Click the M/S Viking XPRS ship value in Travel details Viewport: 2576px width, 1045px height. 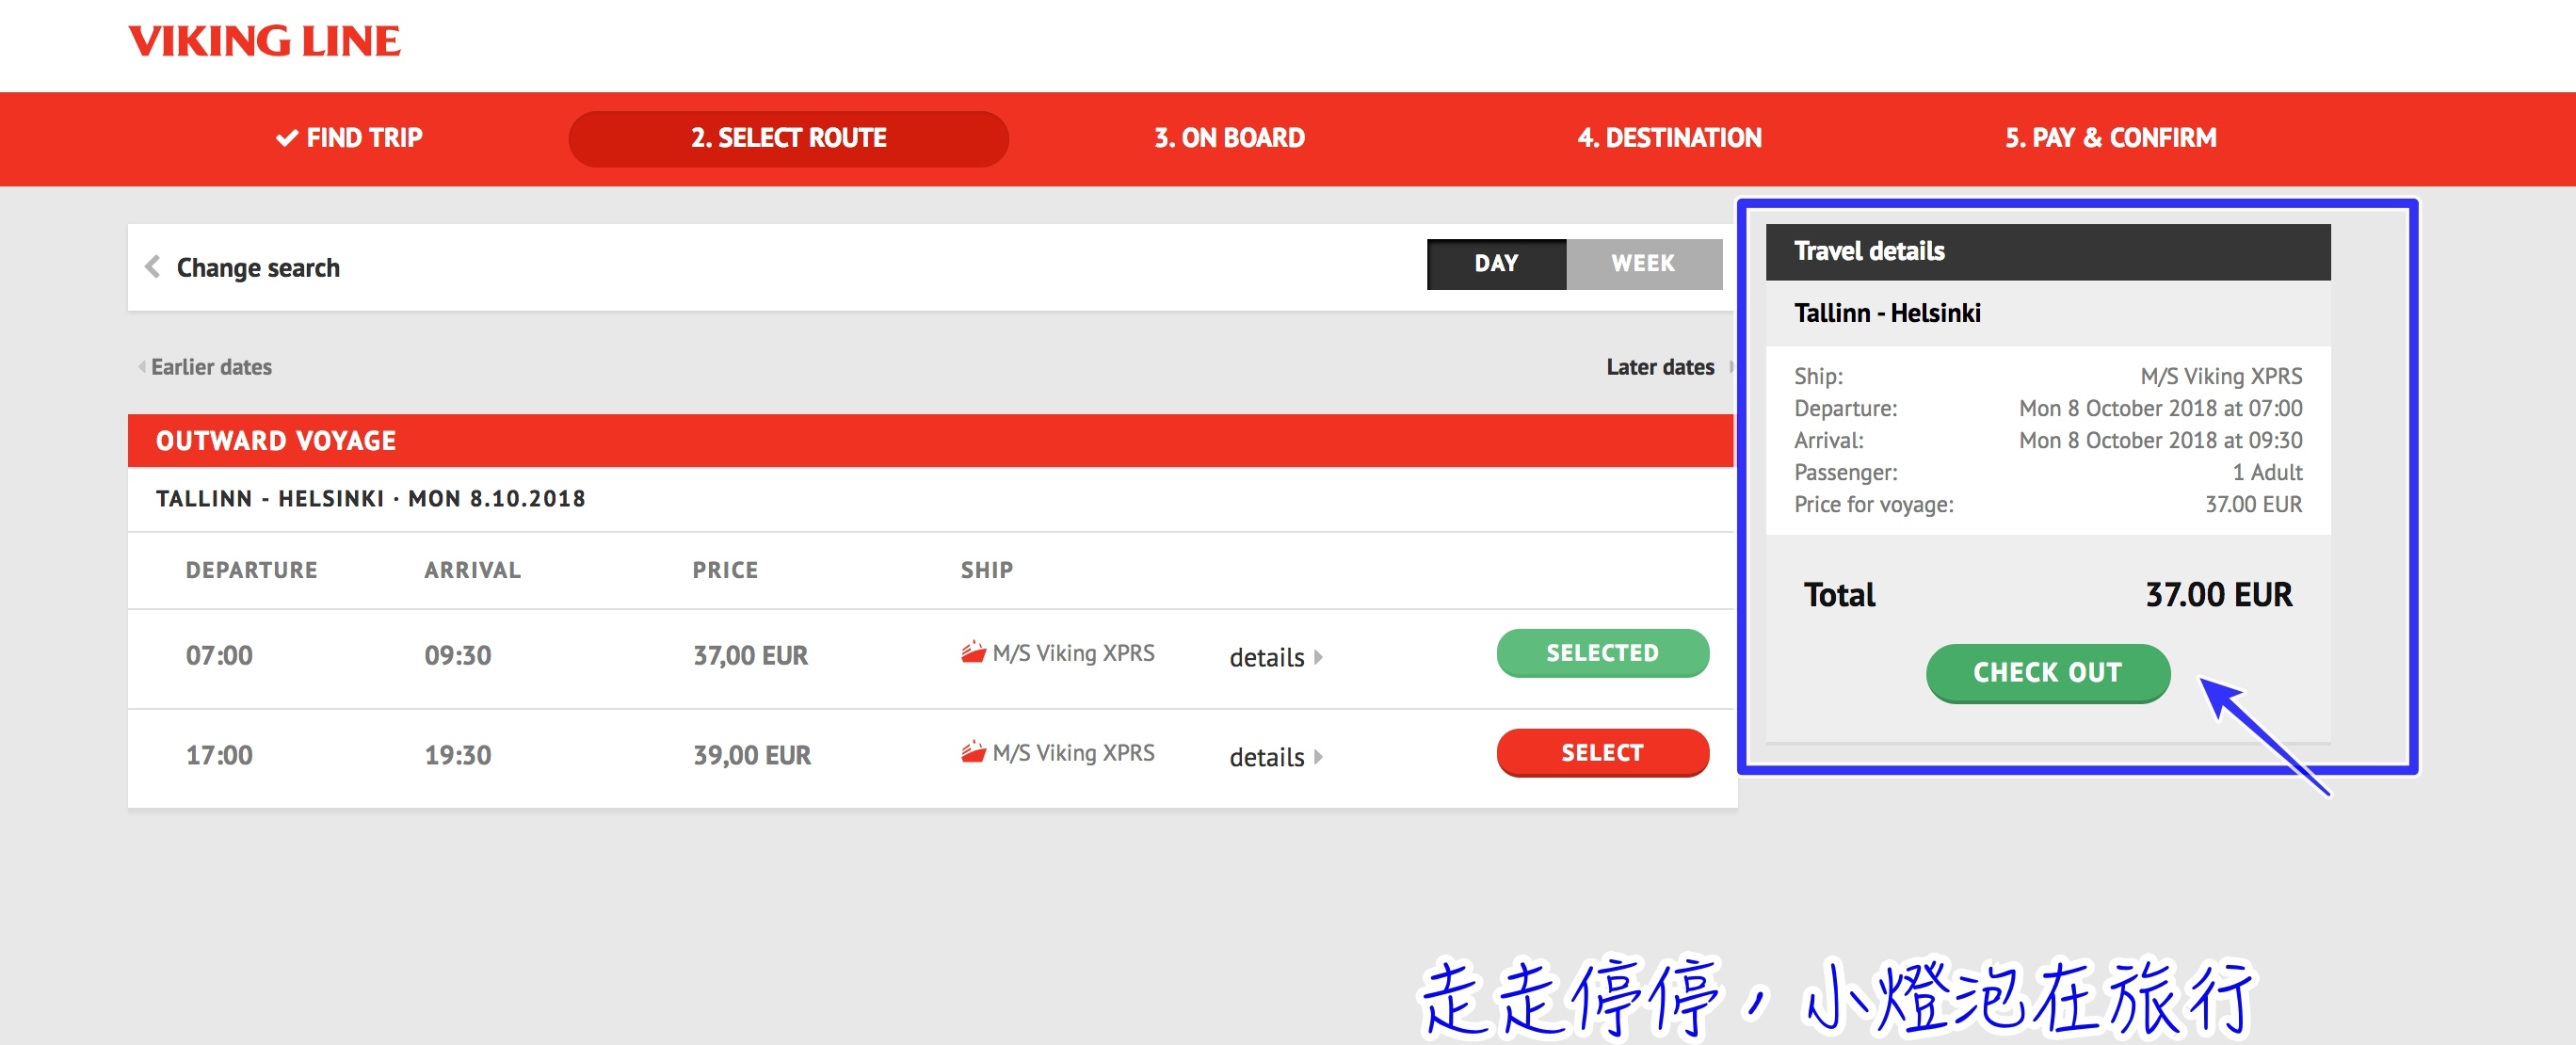2221,377
